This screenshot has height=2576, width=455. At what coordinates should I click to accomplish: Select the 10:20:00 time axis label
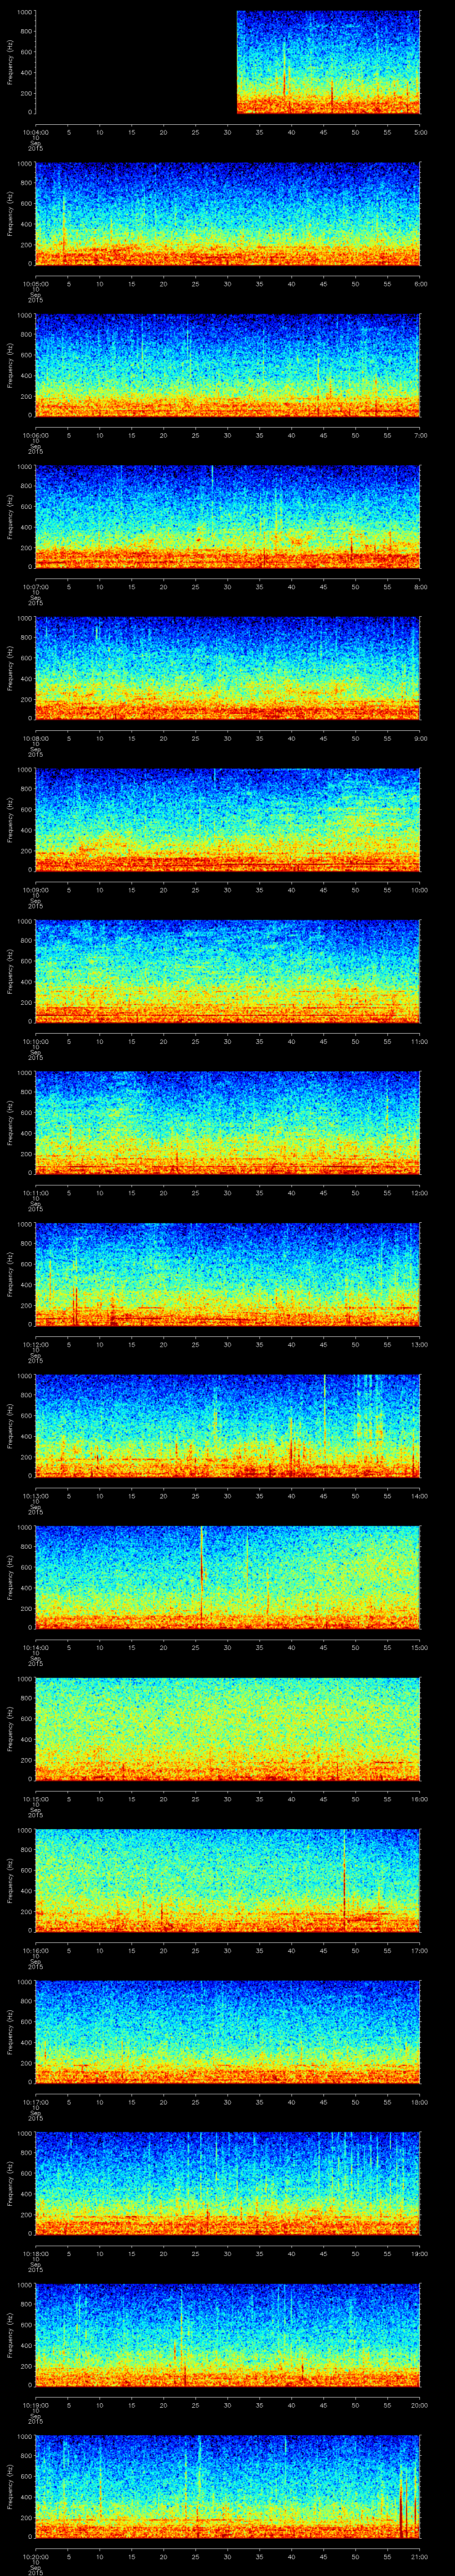point(35,2556)
